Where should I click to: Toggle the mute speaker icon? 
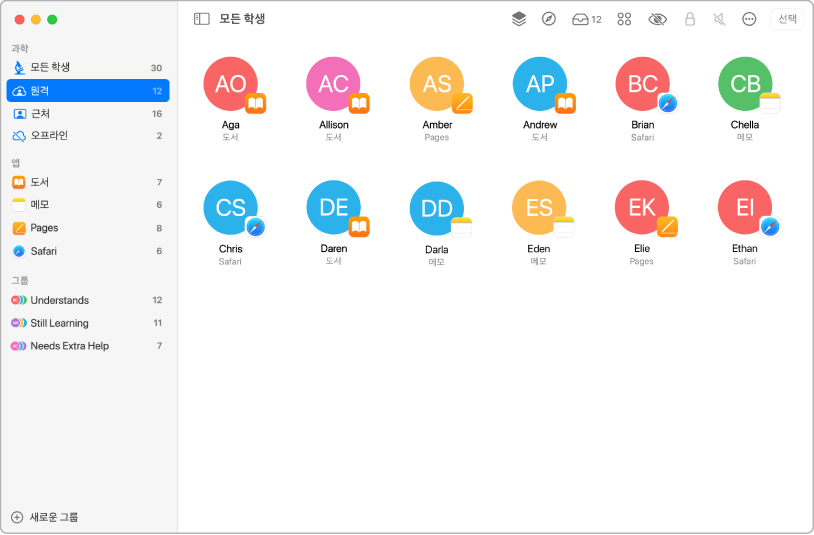719,19
